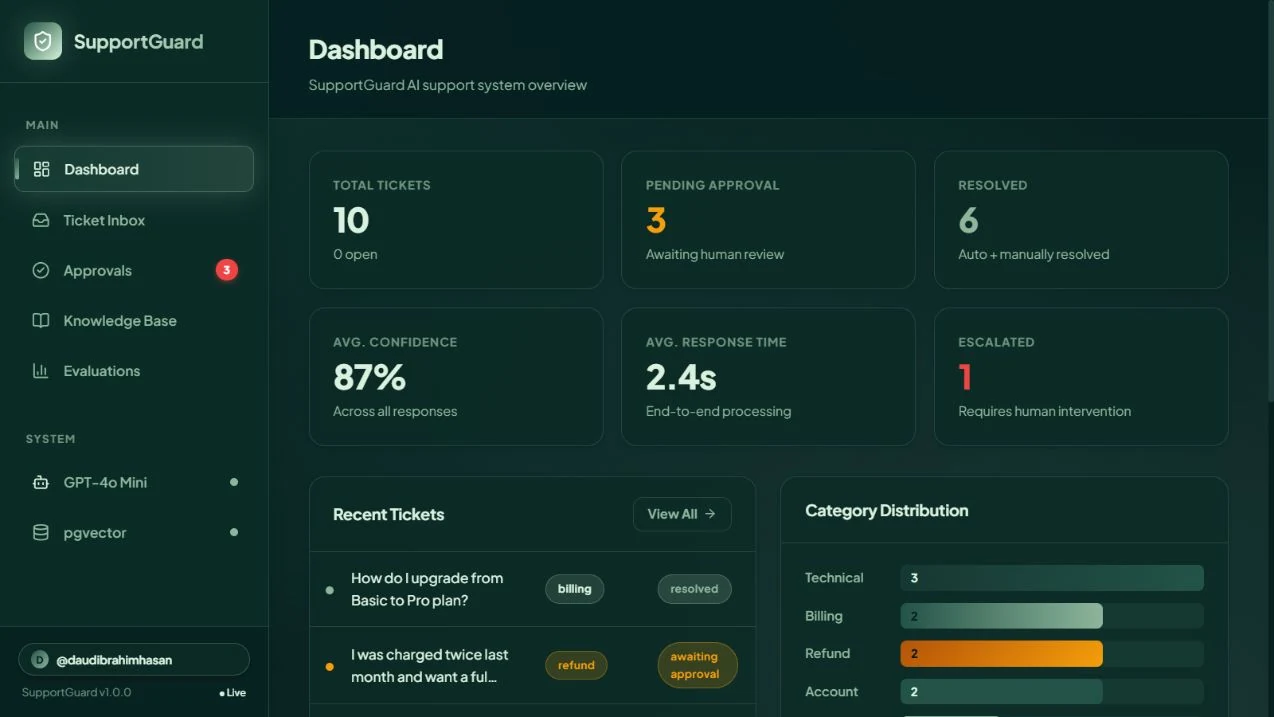
Task: Click the Technical category bar
Action: [x=1052, y=578]
